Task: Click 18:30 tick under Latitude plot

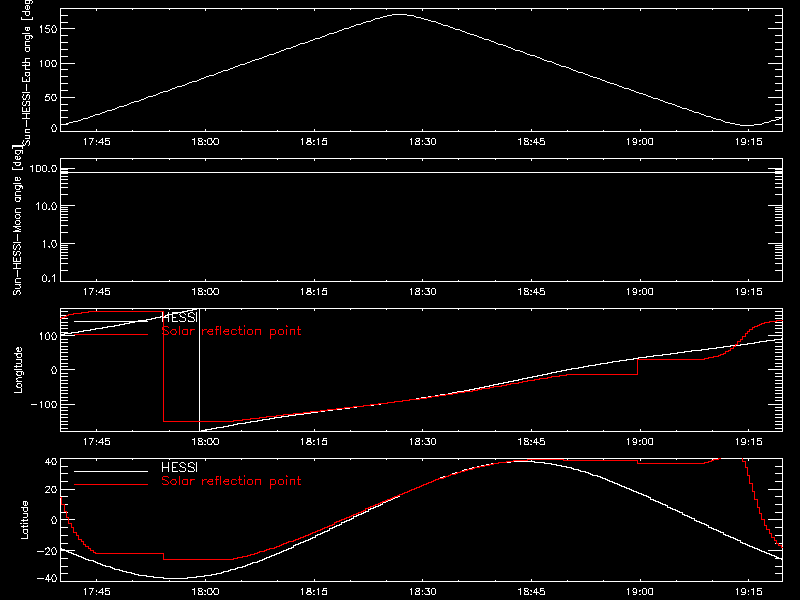Action: pyautogui.click(x=422, y=592)
